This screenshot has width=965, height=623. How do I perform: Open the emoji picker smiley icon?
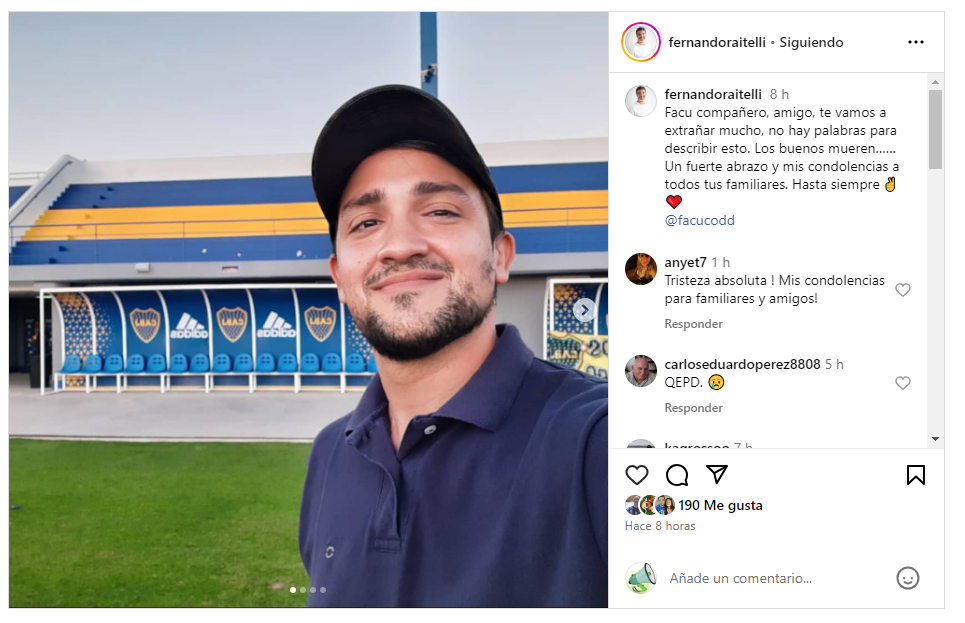(907, 578)
